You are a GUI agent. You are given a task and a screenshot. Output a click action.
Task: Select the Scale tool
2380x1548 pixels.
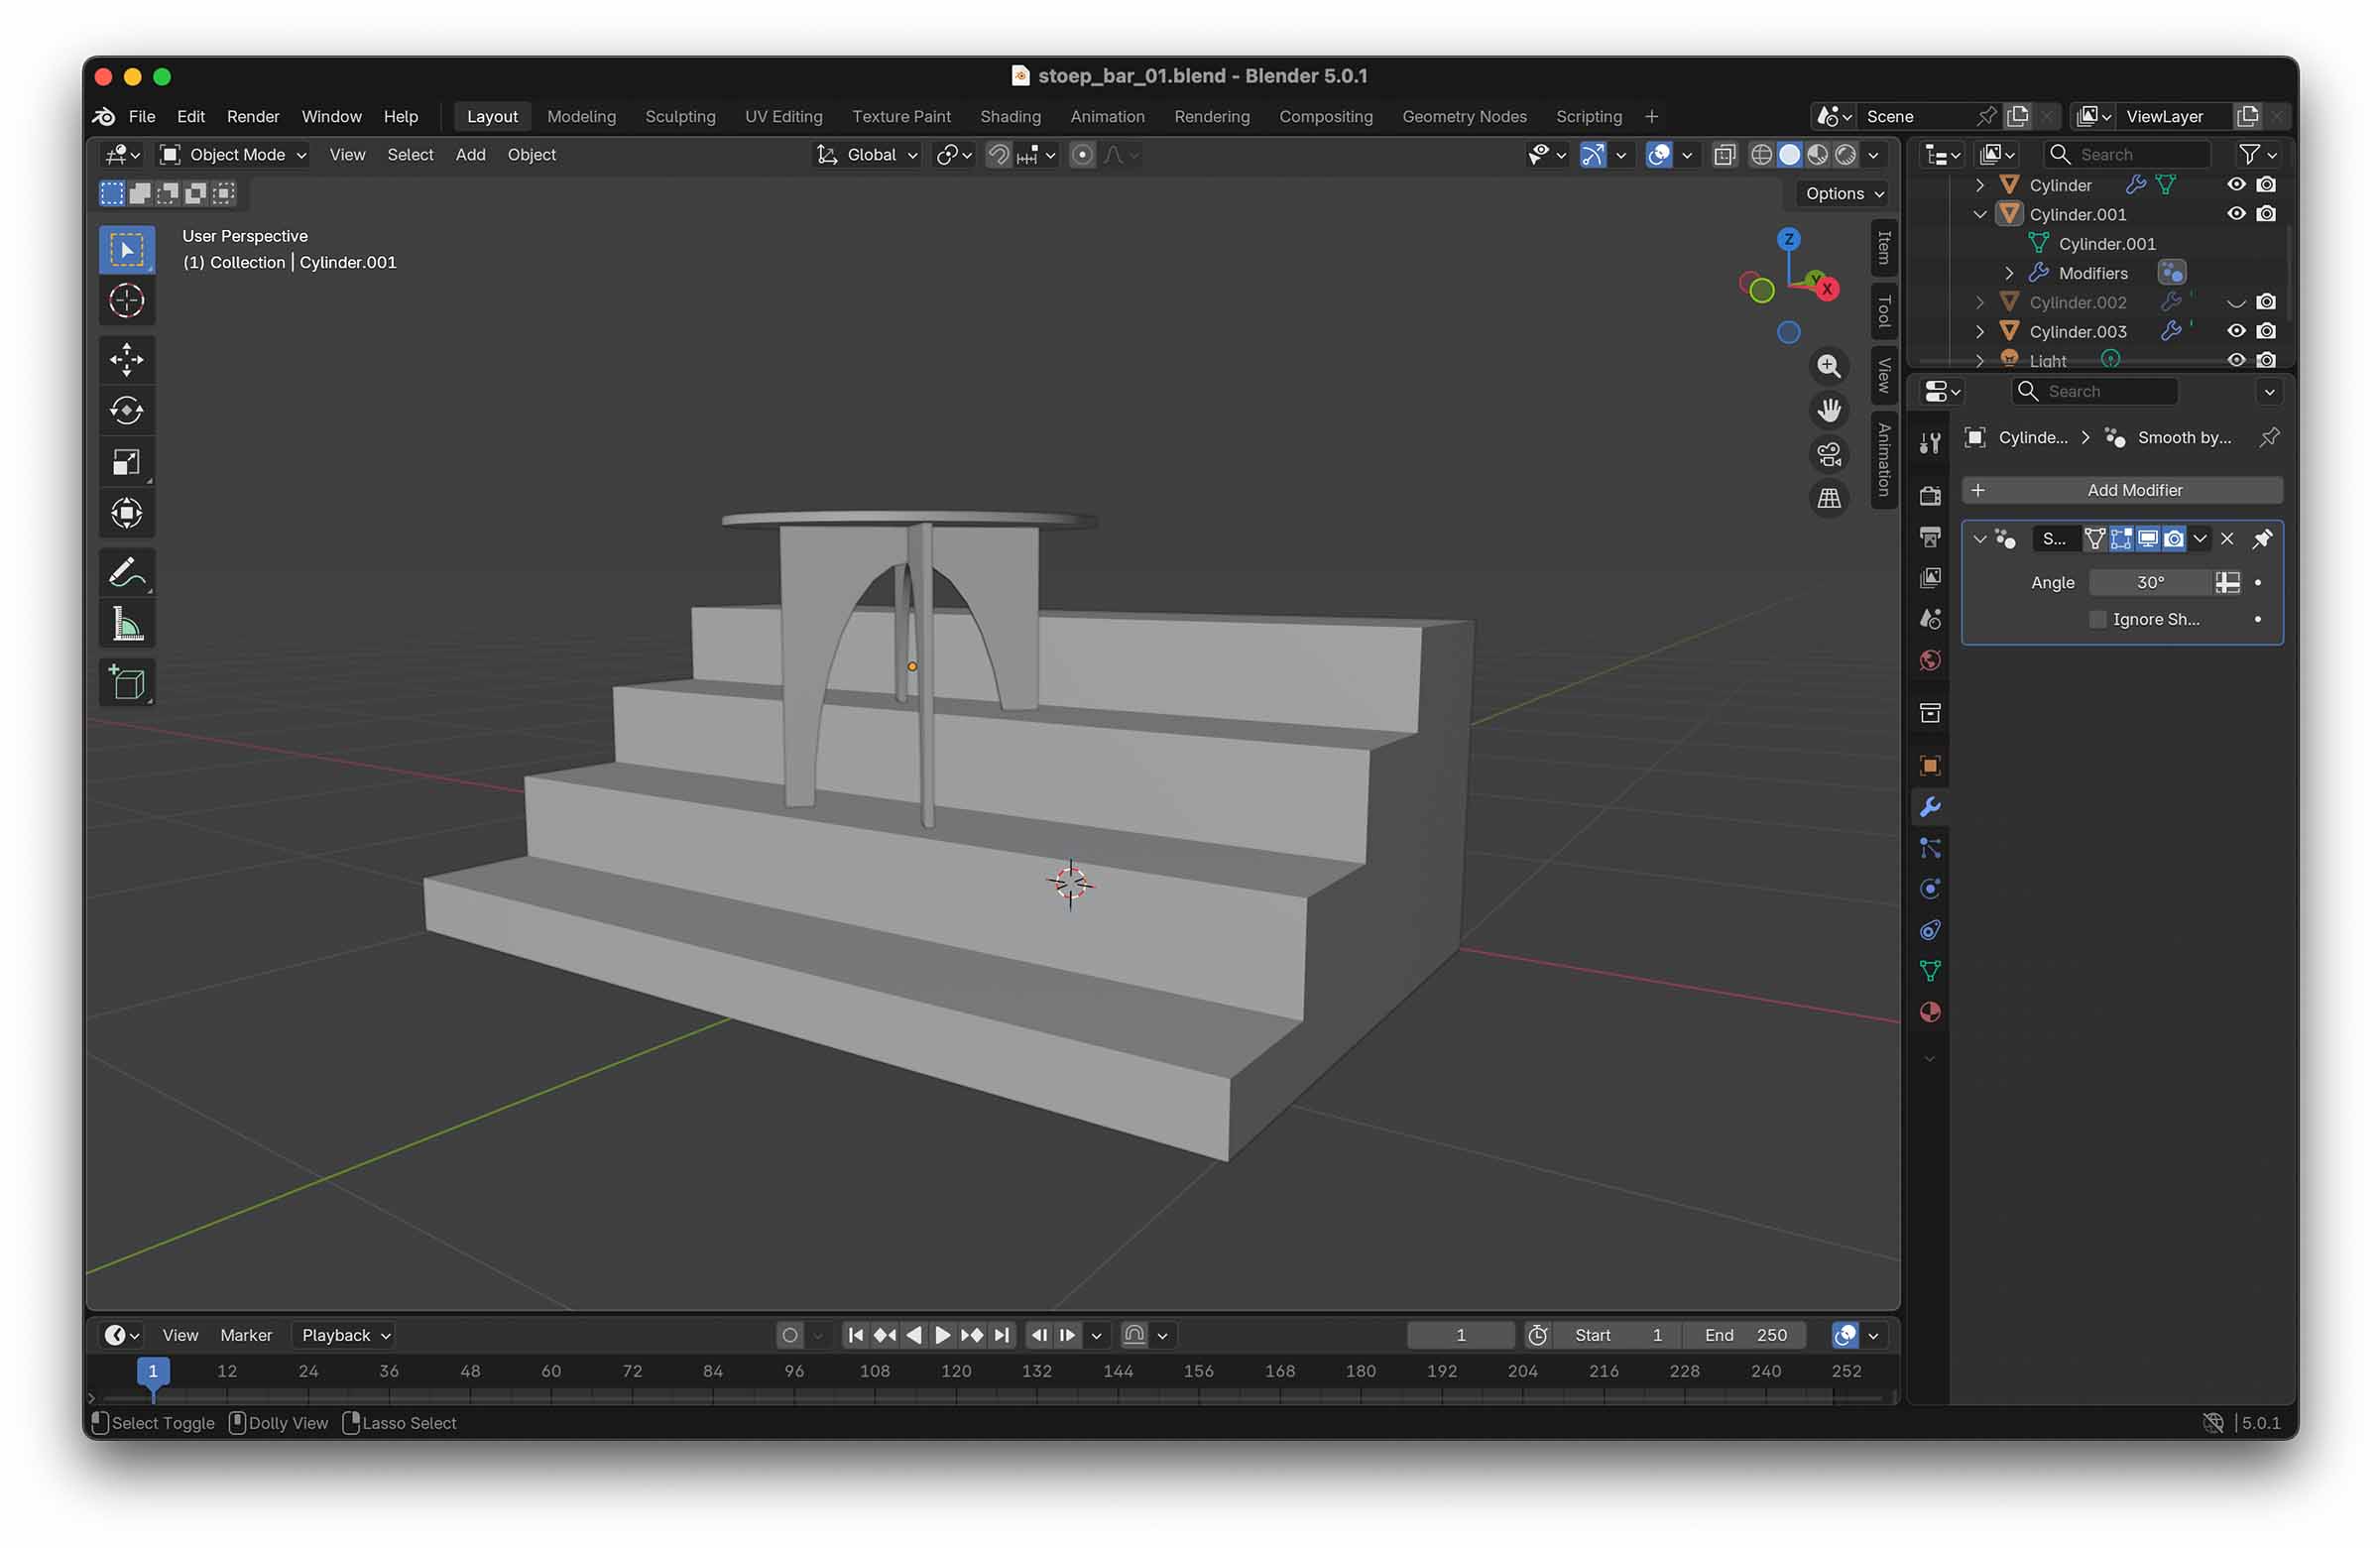(127, 462)
